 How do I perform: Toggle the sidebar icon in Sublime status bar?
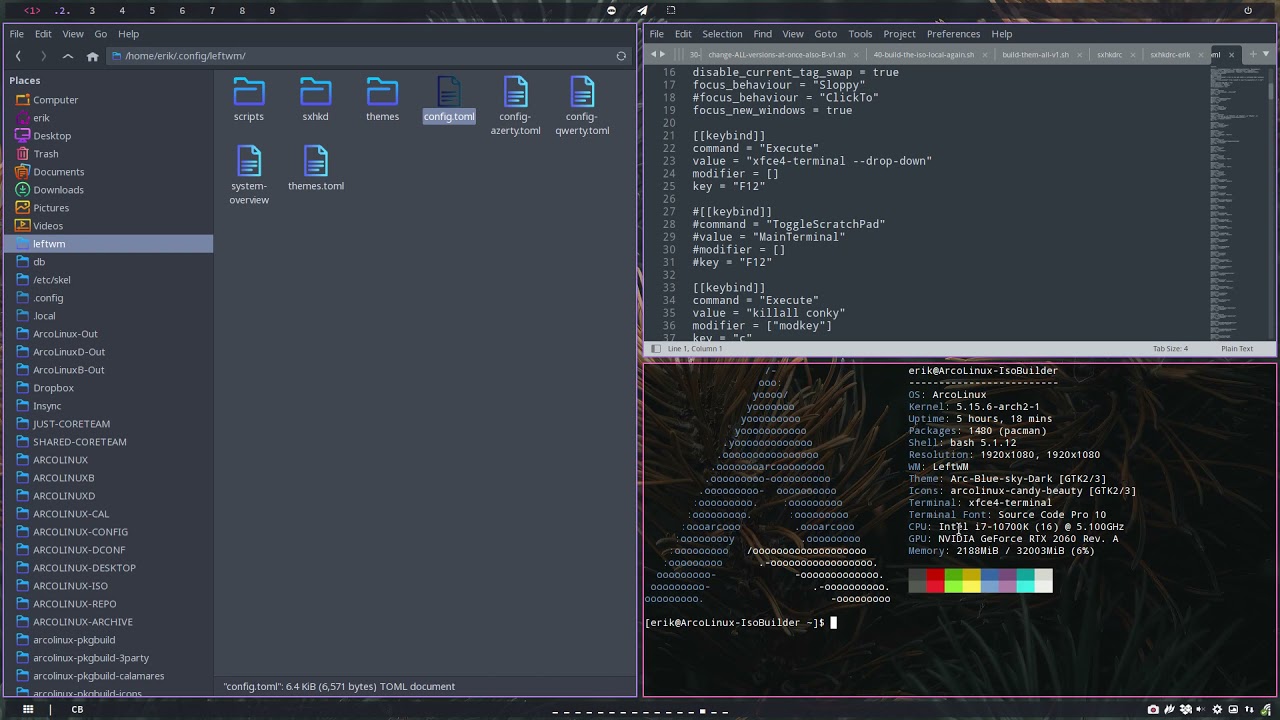pos(655,348)
